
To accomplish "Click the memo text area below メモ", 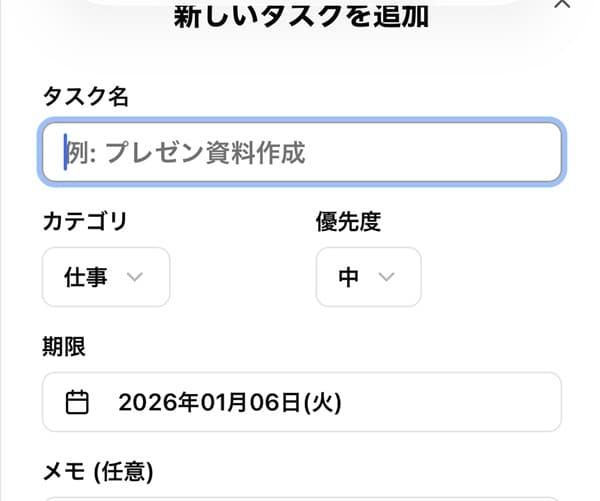I will click(301, 496).
